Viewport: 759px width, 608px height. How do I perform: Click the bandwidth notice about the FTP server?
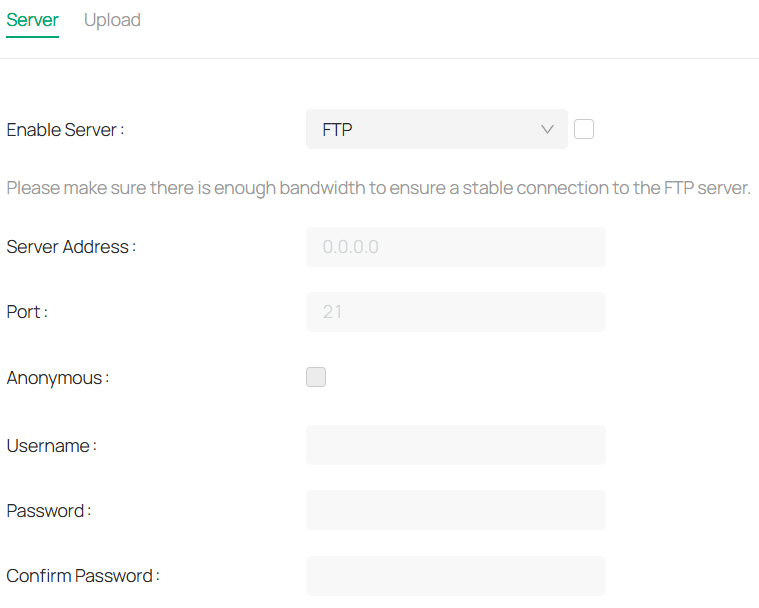378,188
